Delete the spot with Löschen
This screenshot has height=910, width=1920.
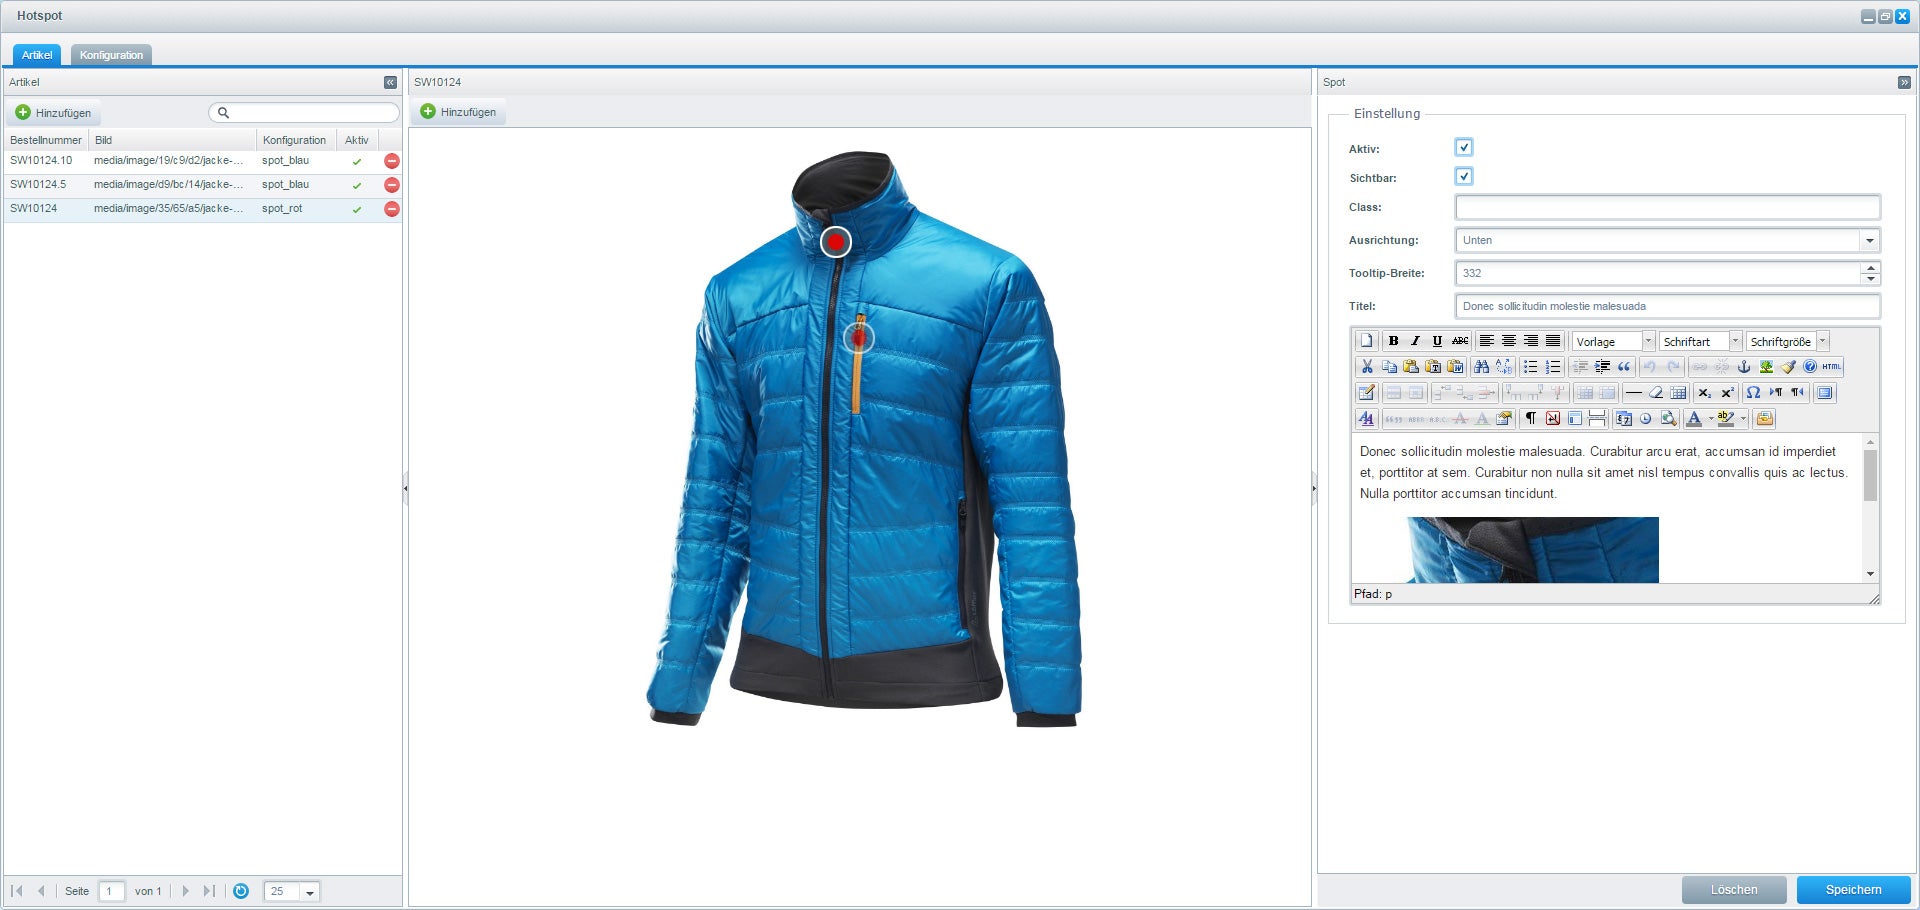(x=1734, y=890)
